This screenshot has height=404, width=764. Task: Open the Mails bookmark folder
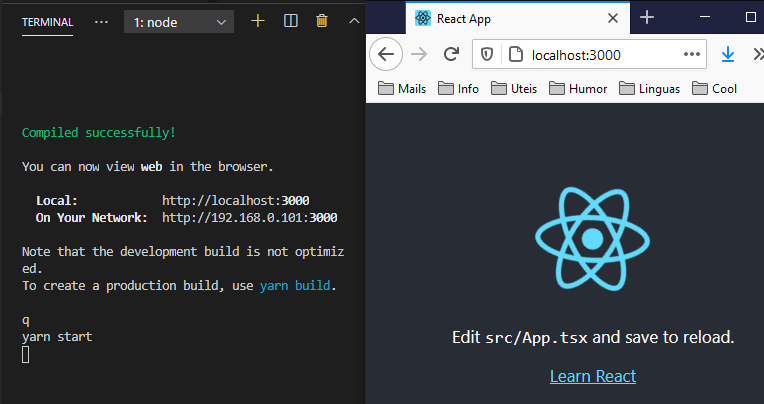pos(402,89)
